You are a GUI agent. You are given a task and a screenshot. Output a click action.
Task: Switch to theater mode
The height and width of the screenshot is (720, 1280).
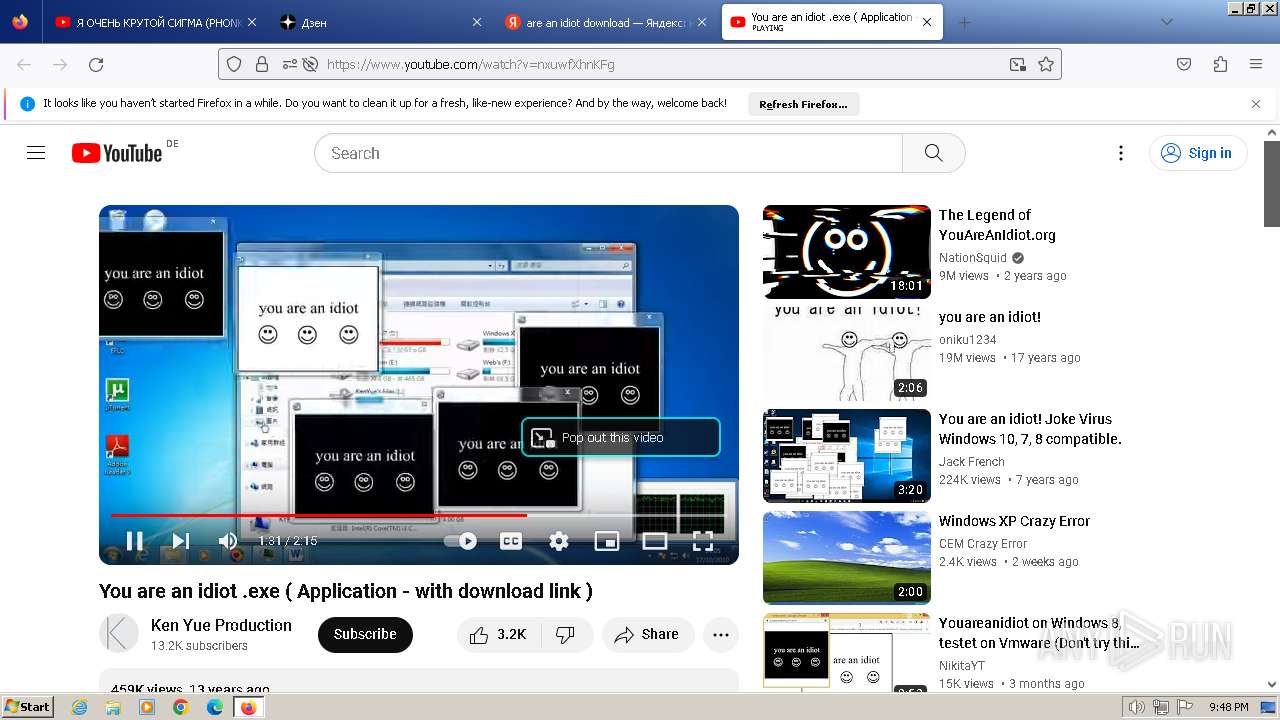coord(655,541)
